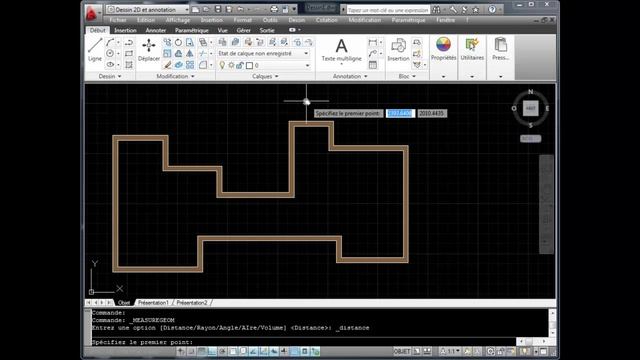Choose the Table tool in Annotation panel
This screenshot has height=360, width=640.
pos(372,65)
